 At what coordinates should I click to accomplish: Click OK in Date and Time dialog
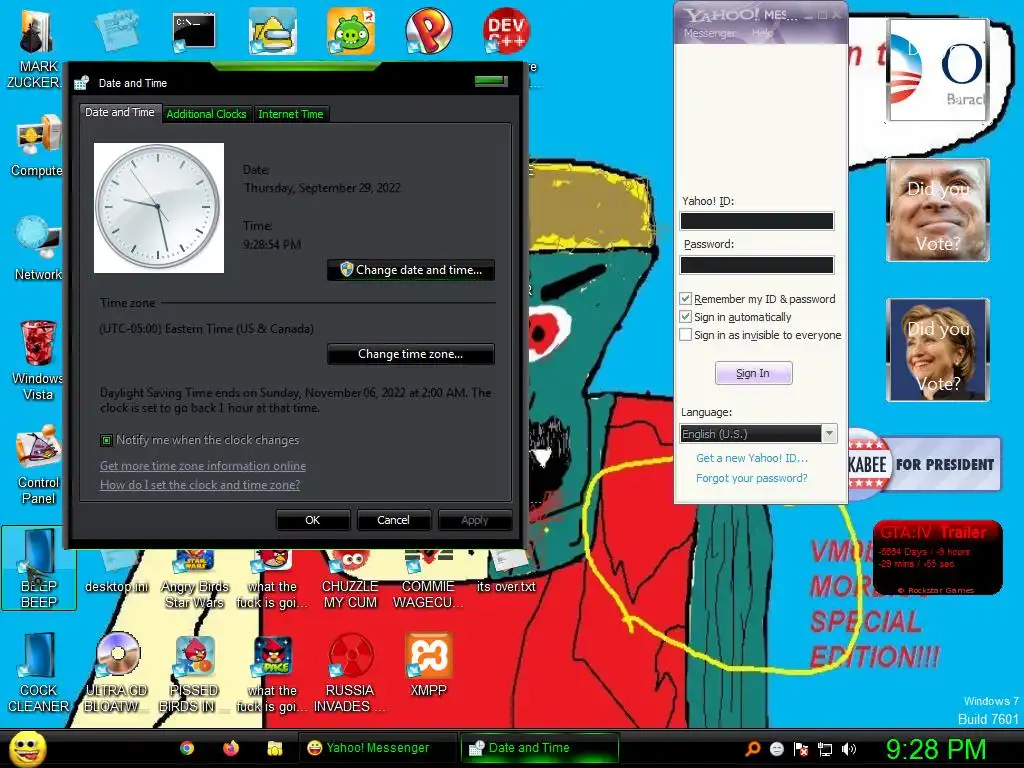[313, 520]
